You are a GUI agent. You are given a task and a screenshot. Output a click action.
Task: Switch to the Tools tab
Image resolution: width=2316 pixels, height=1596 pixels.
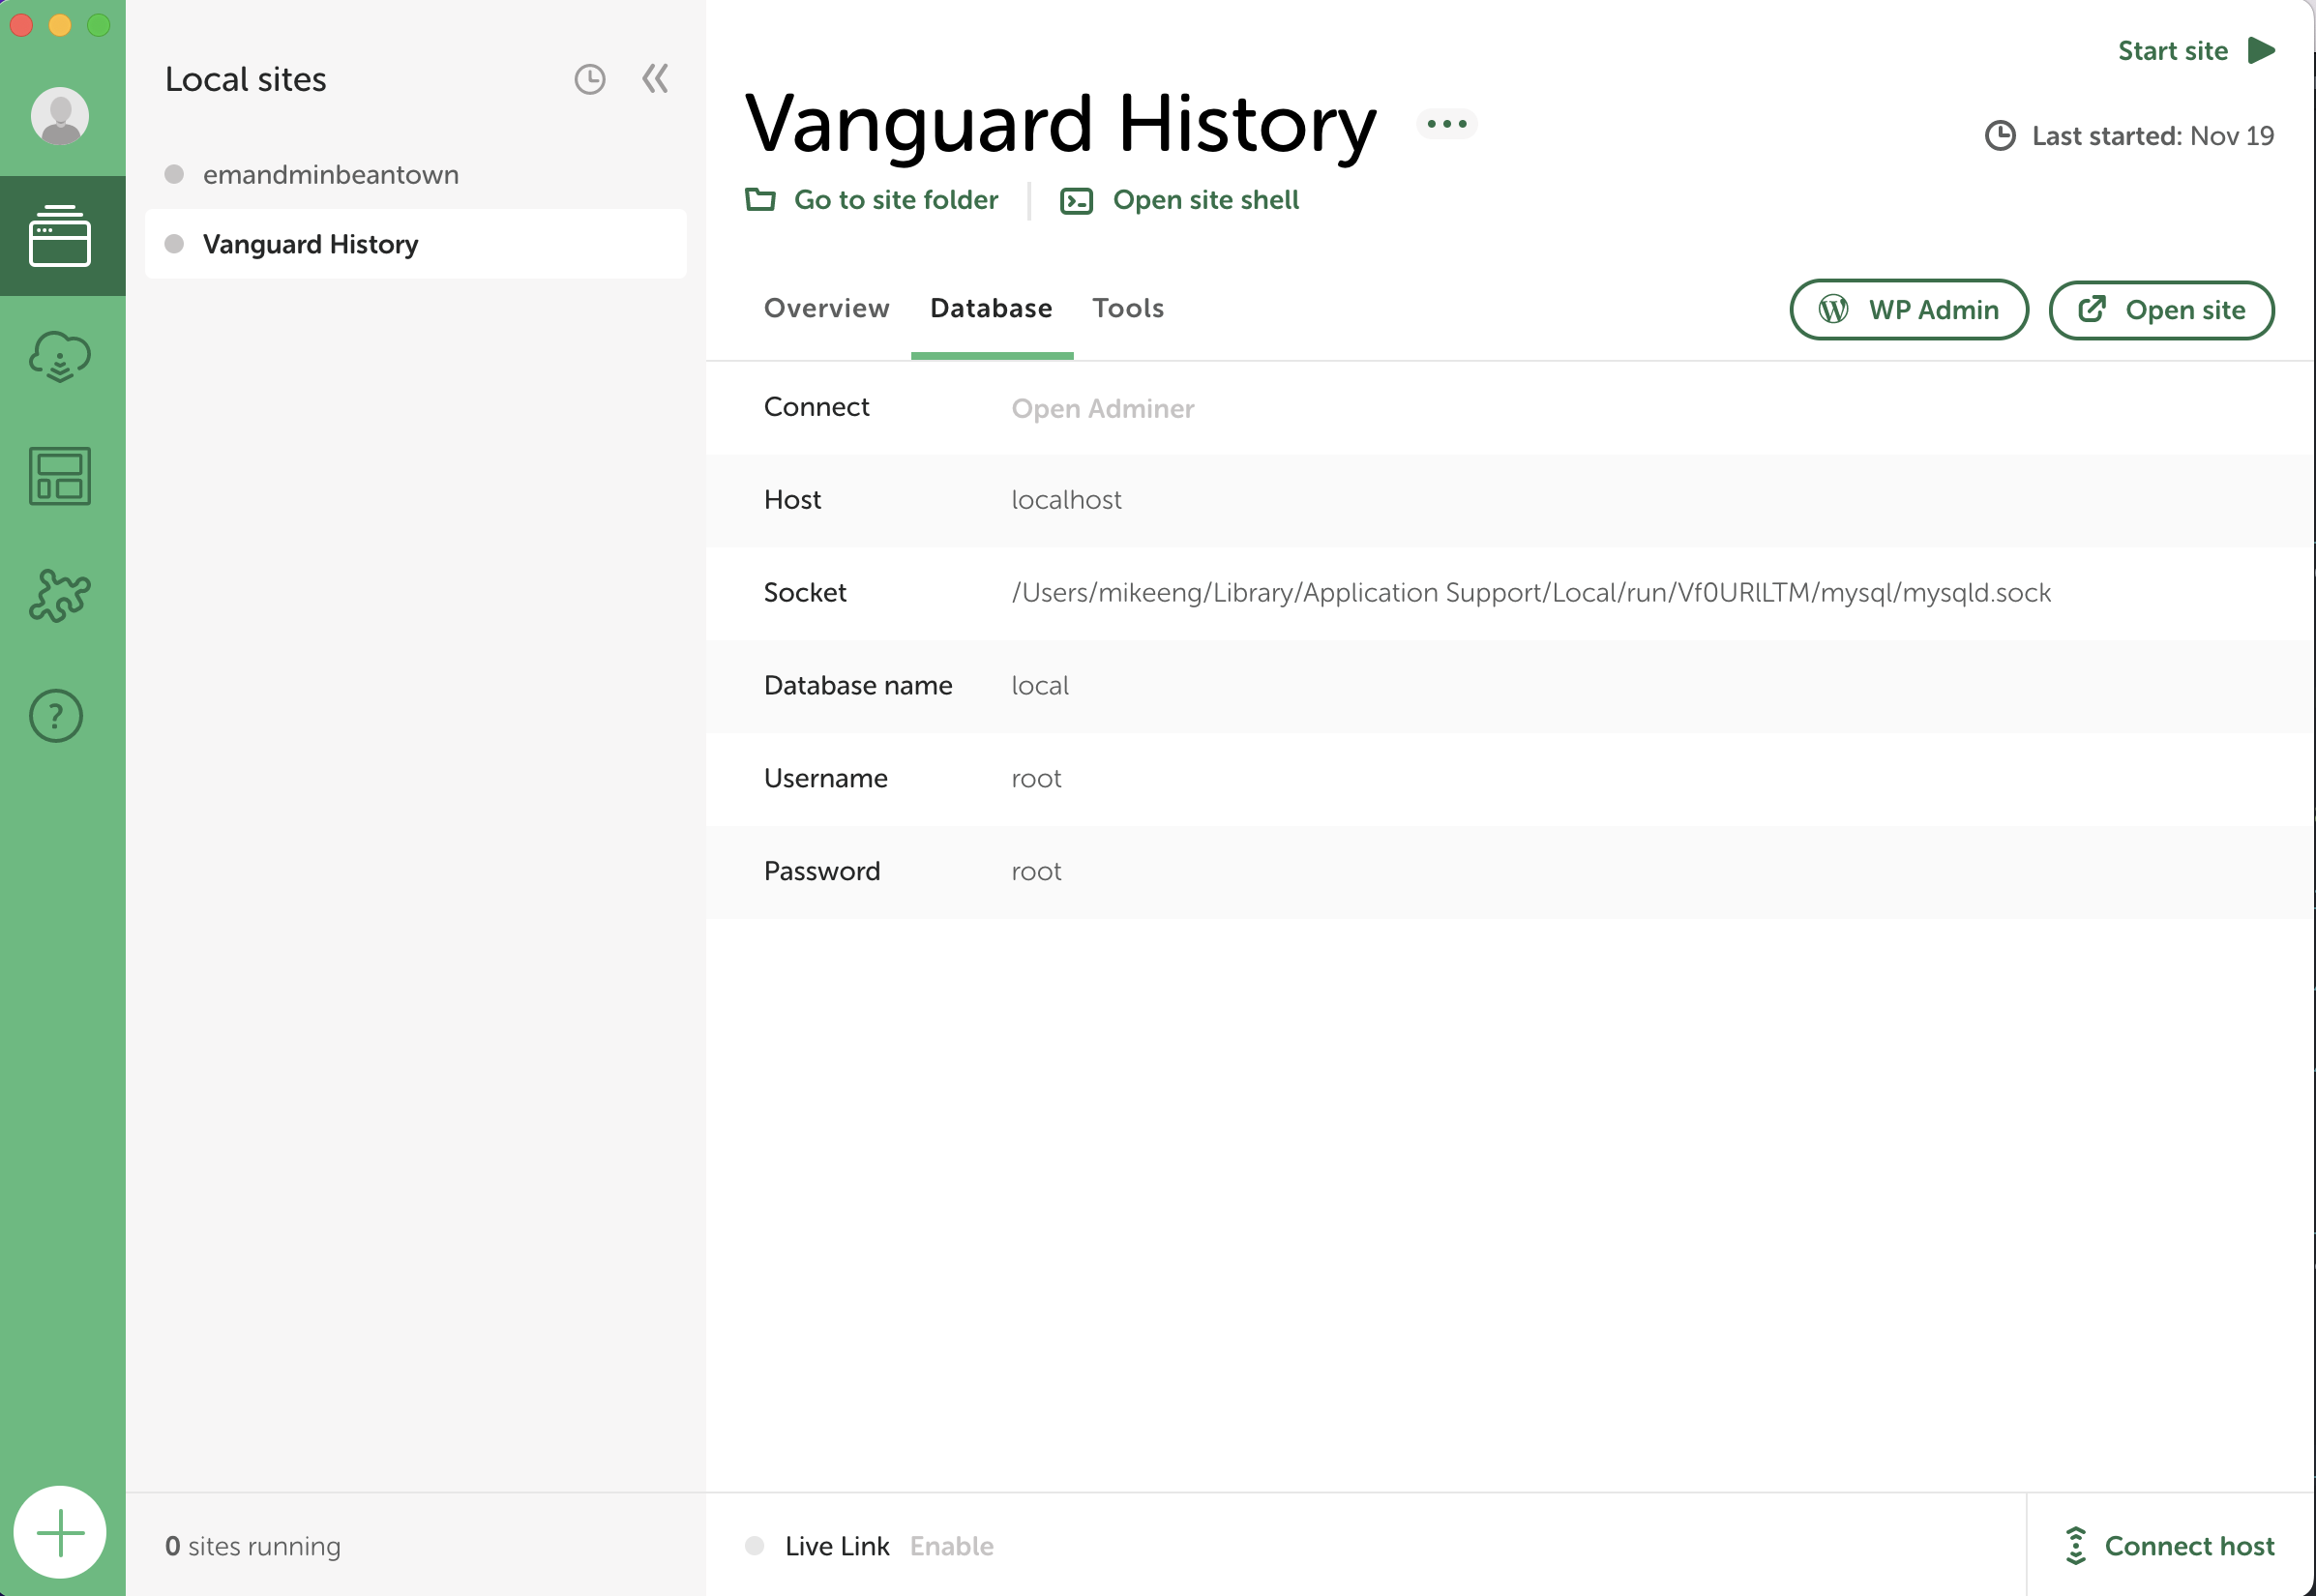coord(1128,309)
